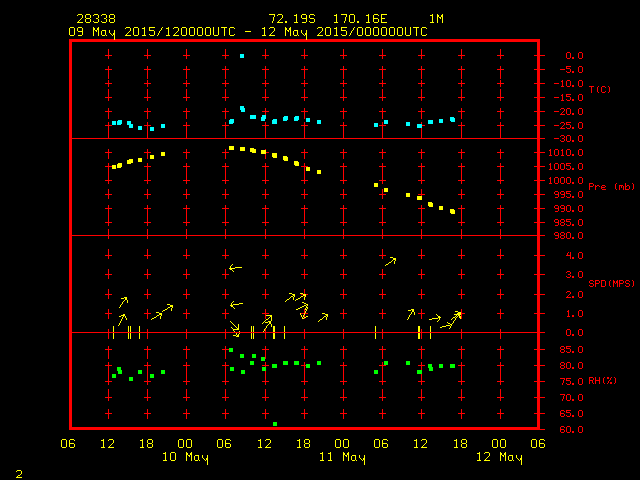Click the number 2 in bottom-left corner
Screen dimensions: 640x480
18,471
